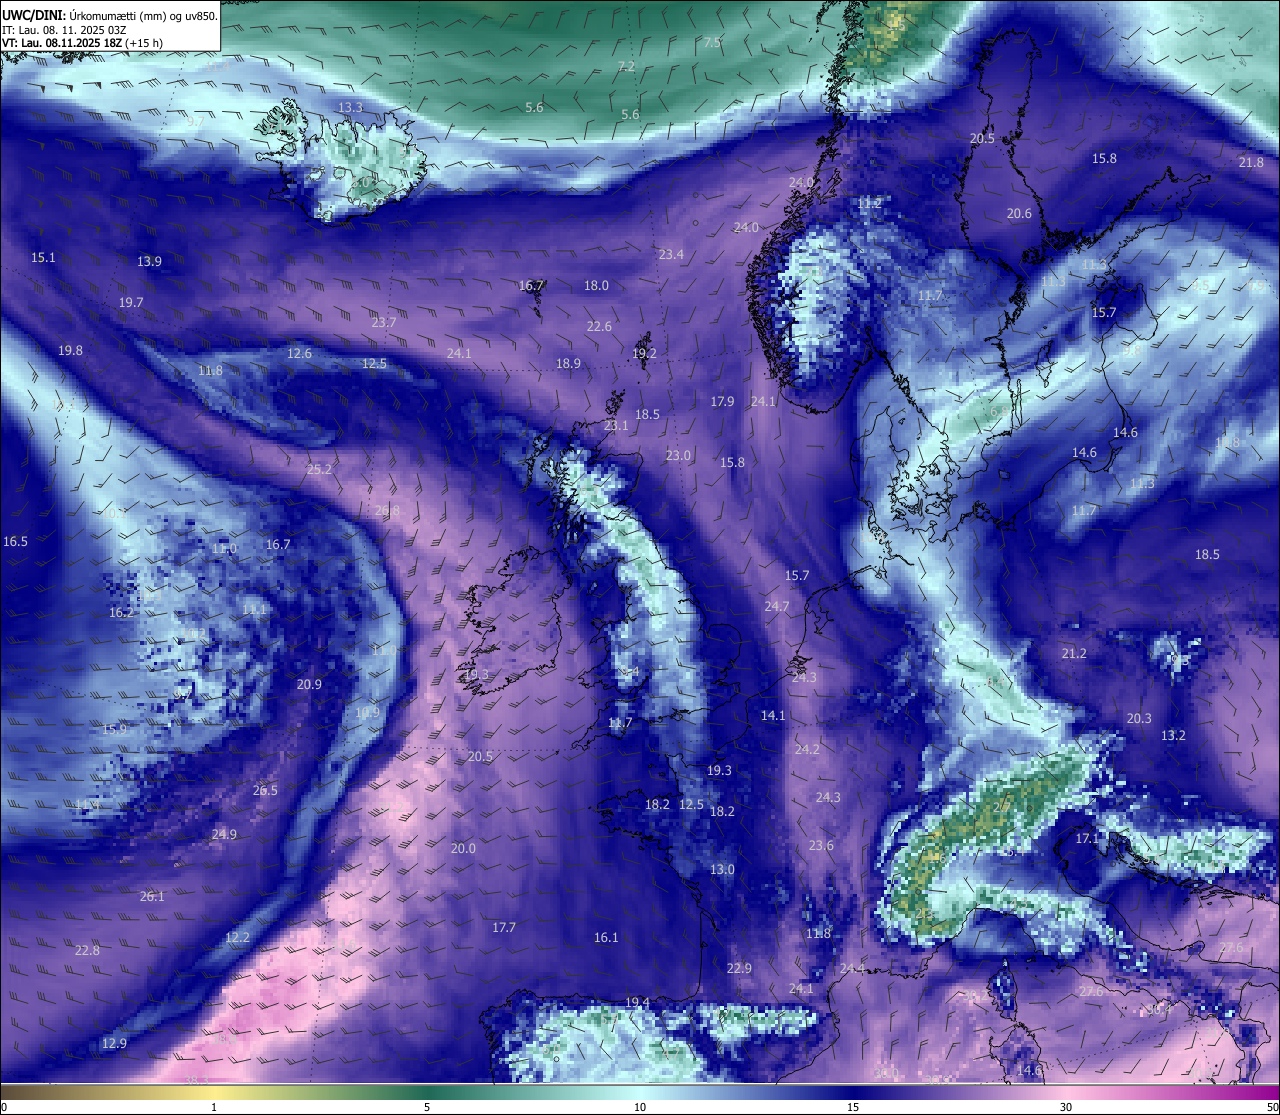The image size is (1280, 1115).
Task: Select the 23.4 value label
Action: (671, 255)
